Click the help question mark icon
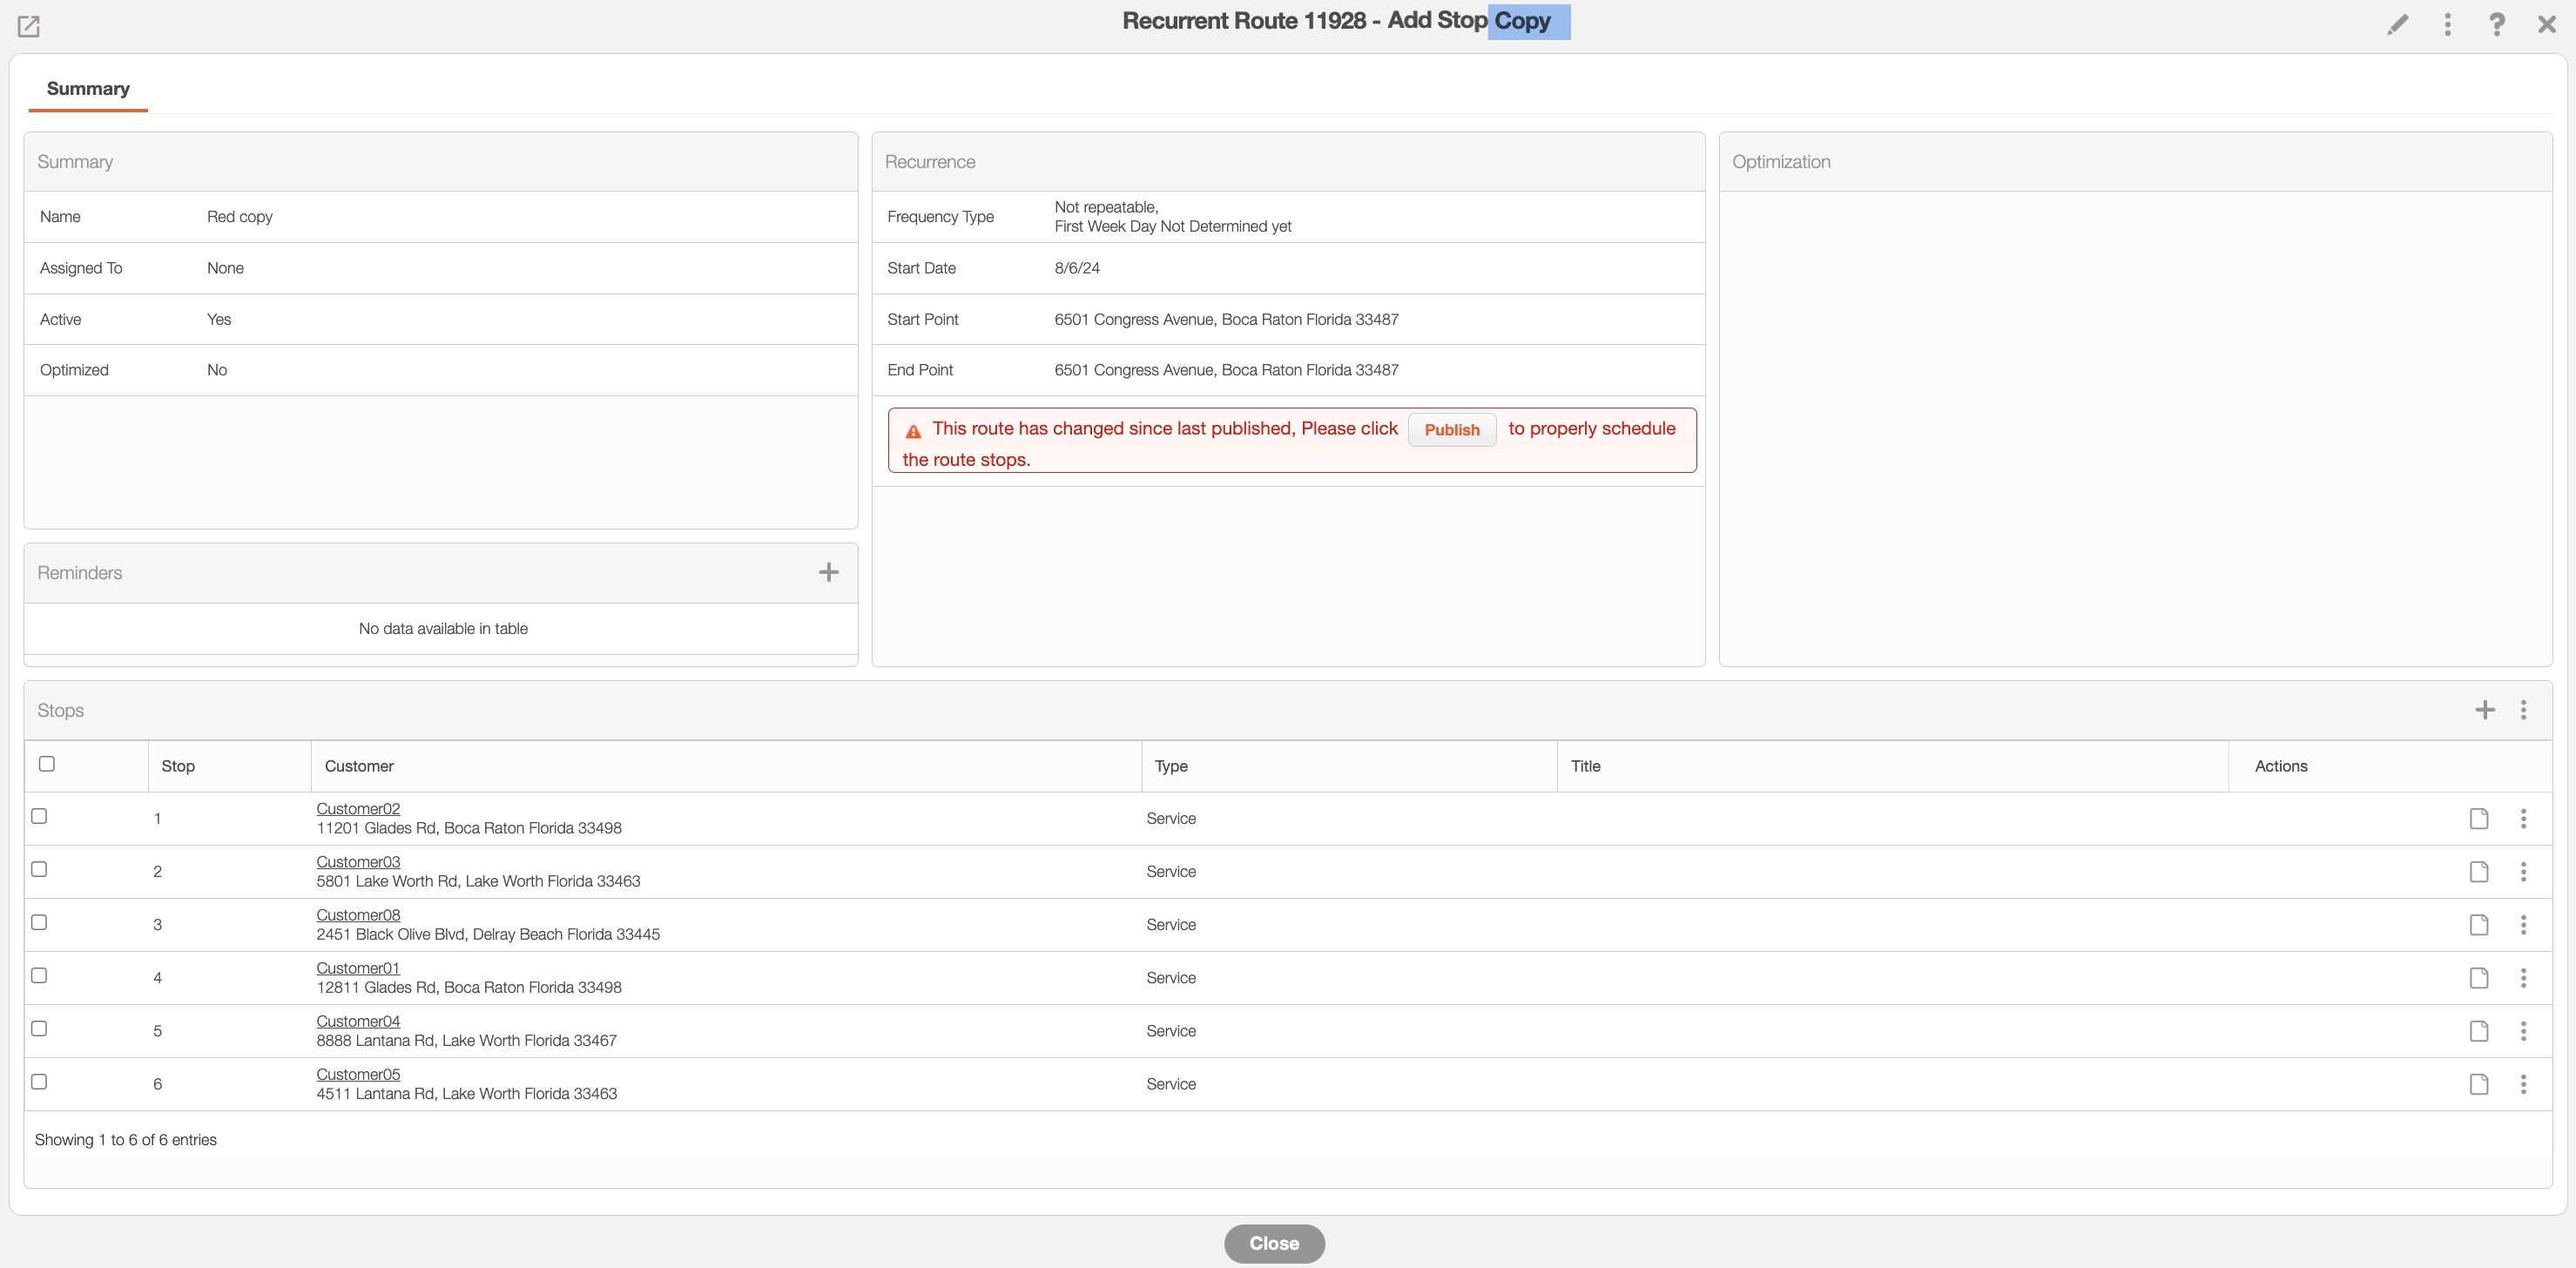Image resolution: width=2576 pixels, height=1268 pixels. point(2496,24)
